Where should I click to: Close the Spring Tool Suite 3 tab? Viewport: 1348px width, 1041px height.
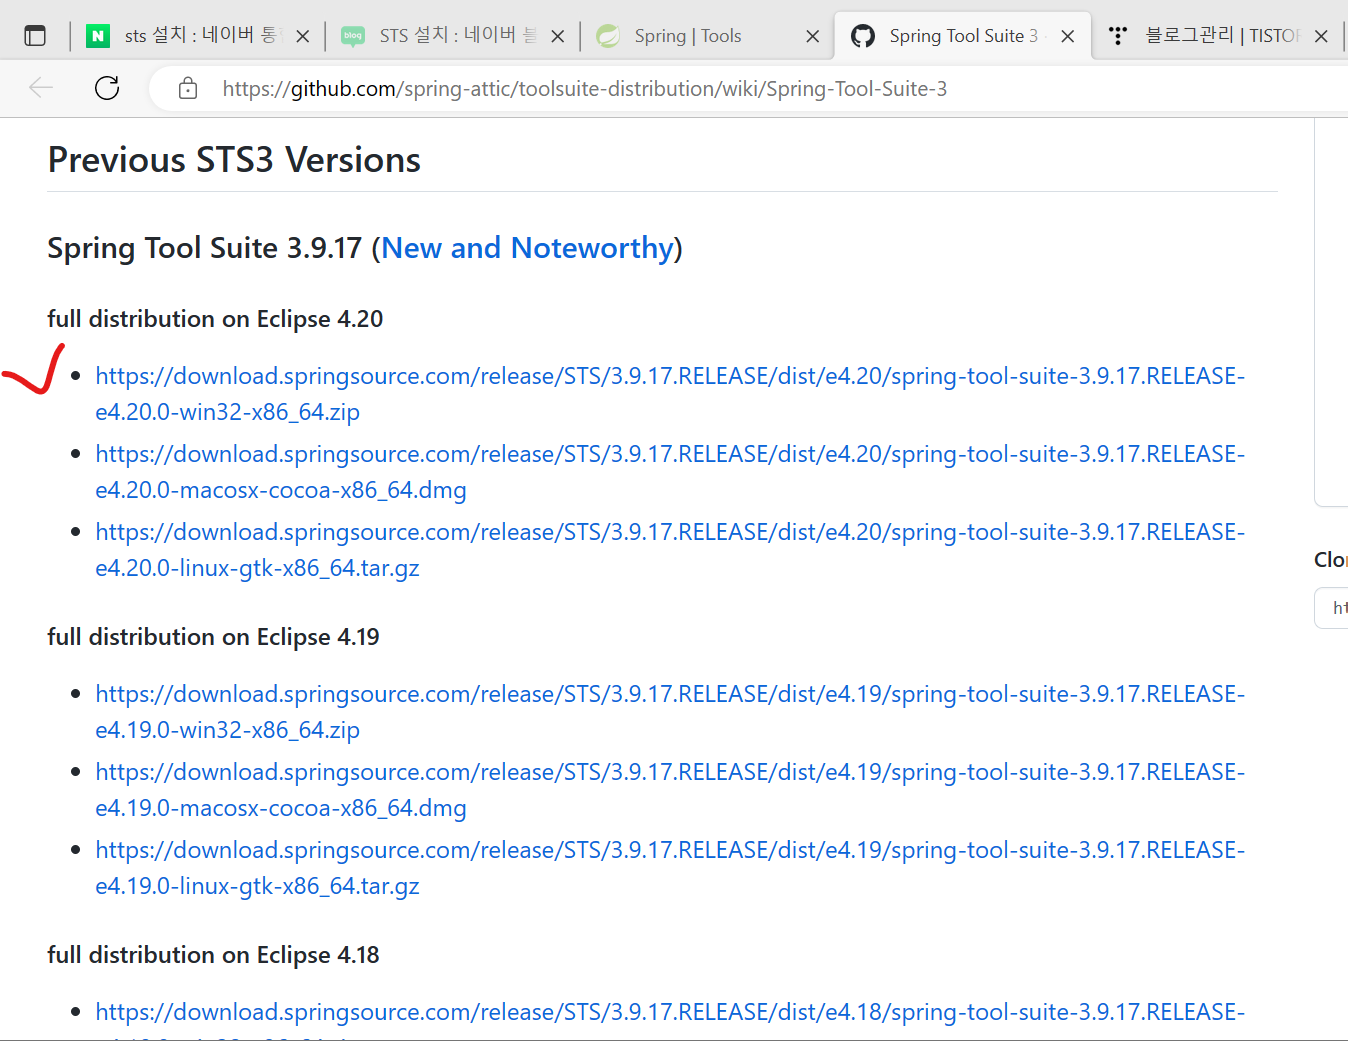coord(1068,36)
